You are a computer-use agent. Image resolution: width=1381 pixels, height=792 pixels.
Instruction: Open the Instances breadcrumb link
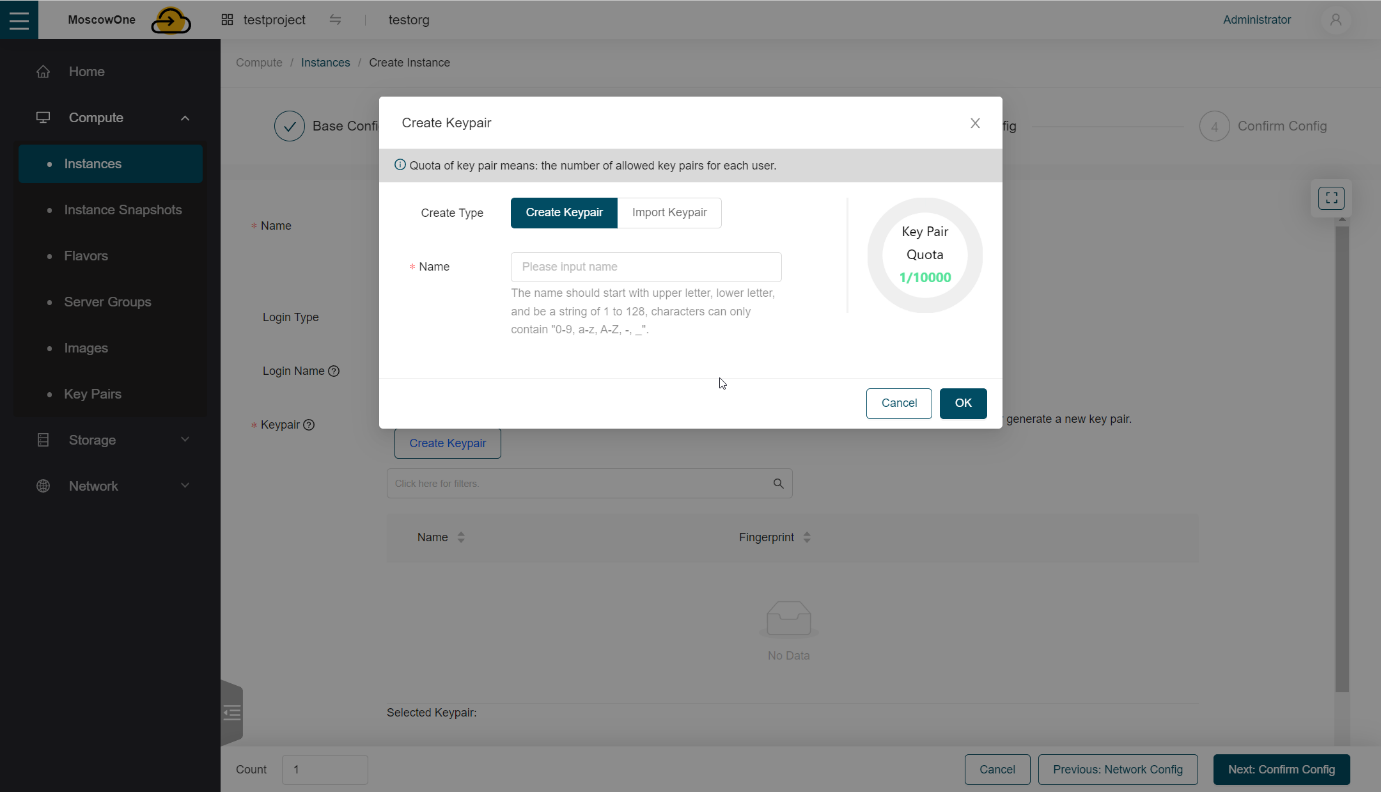click(325, 62)
